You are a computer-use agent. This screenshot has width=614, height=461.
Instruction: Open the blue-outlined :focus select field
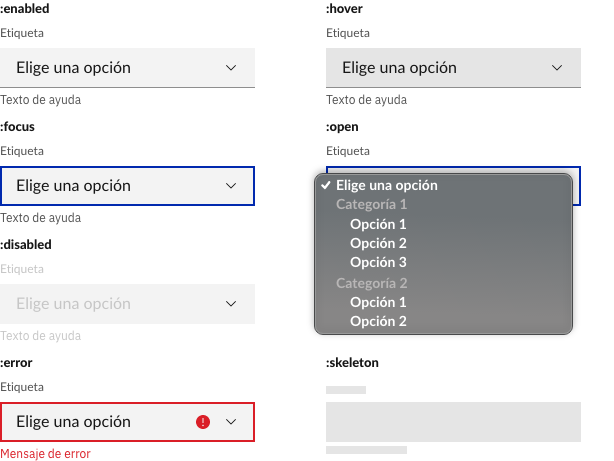click(x=110, y=186)
